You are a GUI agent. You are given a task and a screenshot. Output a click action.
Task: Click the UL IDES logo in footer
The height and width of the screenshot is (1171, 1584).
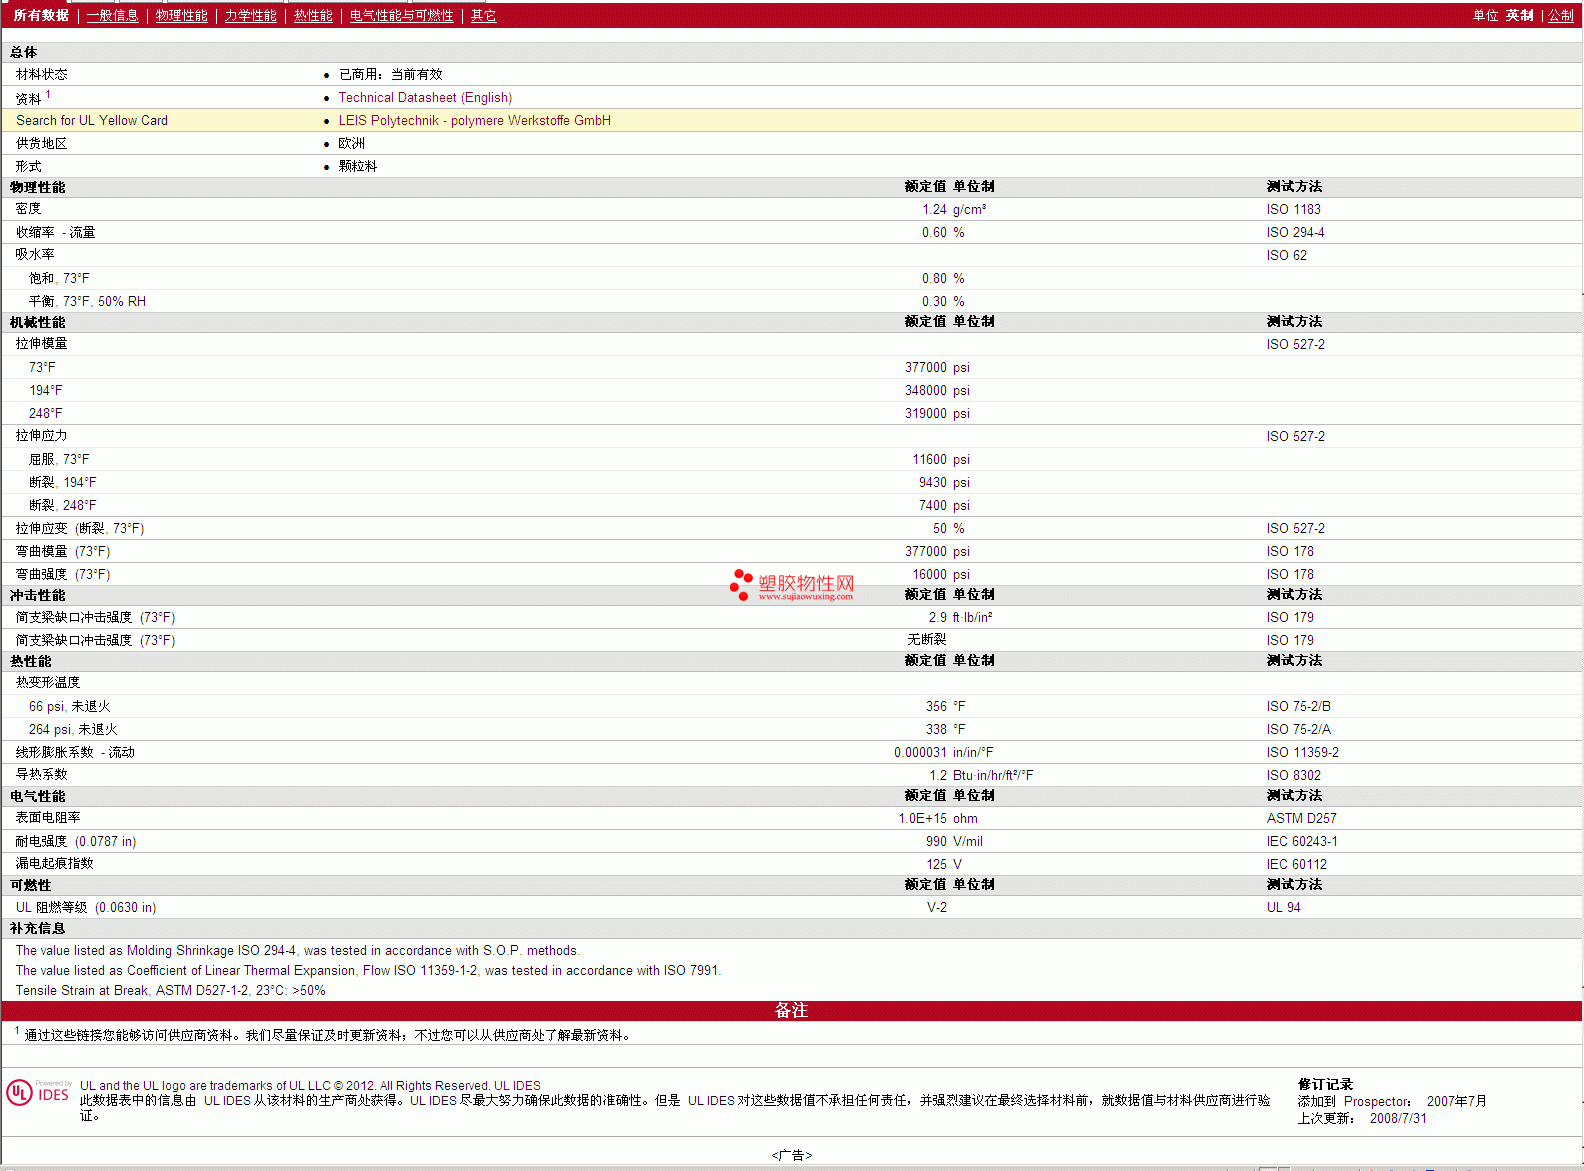[x=38, y=1092]
